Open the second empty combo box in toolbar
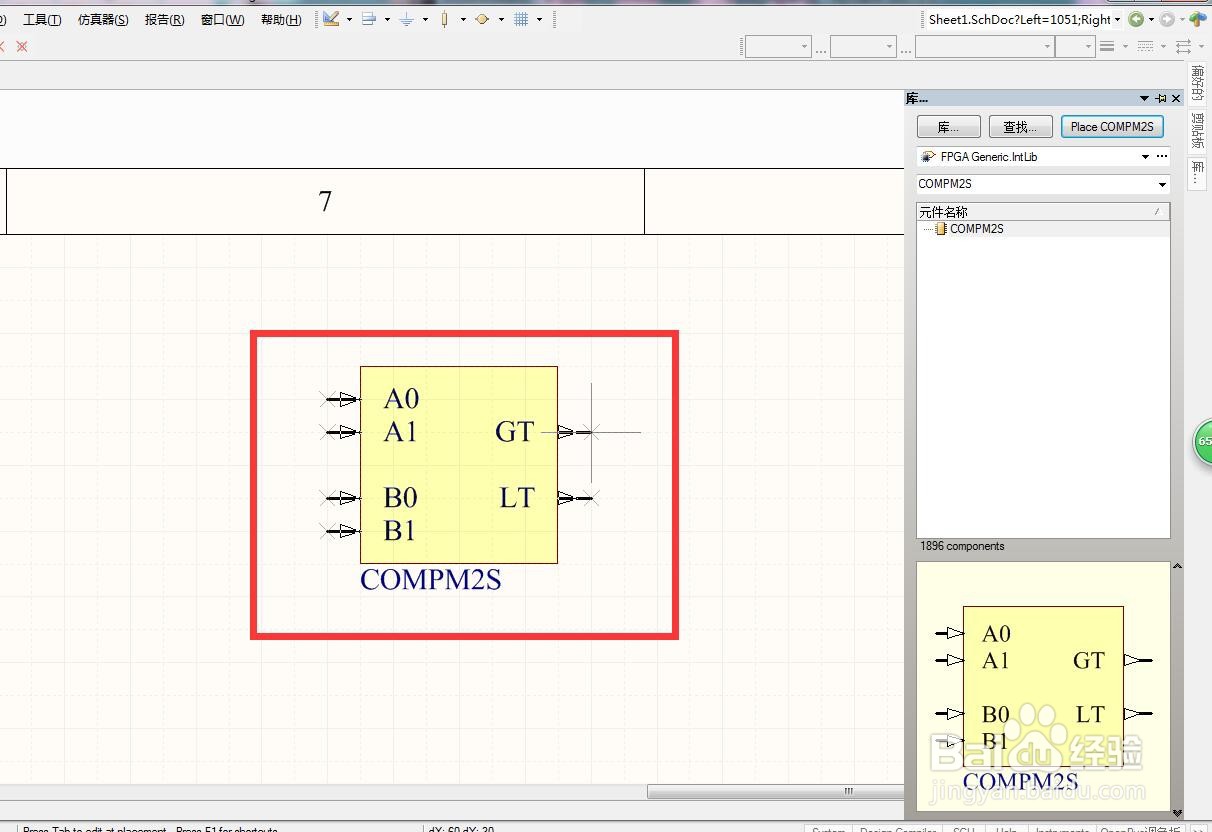The width and height of the screenshot is (1212, 832). [x=863, y=46]
